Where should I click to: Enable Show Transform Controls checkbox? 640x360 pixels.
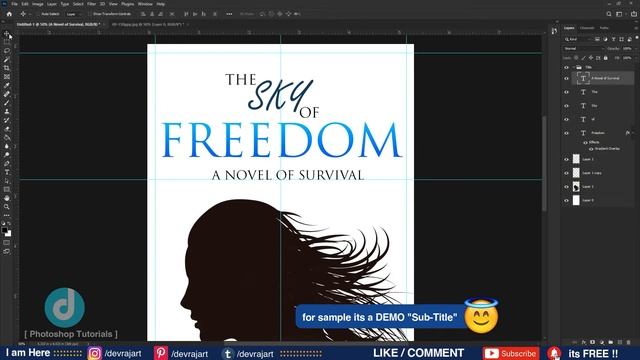pos(90,14)
